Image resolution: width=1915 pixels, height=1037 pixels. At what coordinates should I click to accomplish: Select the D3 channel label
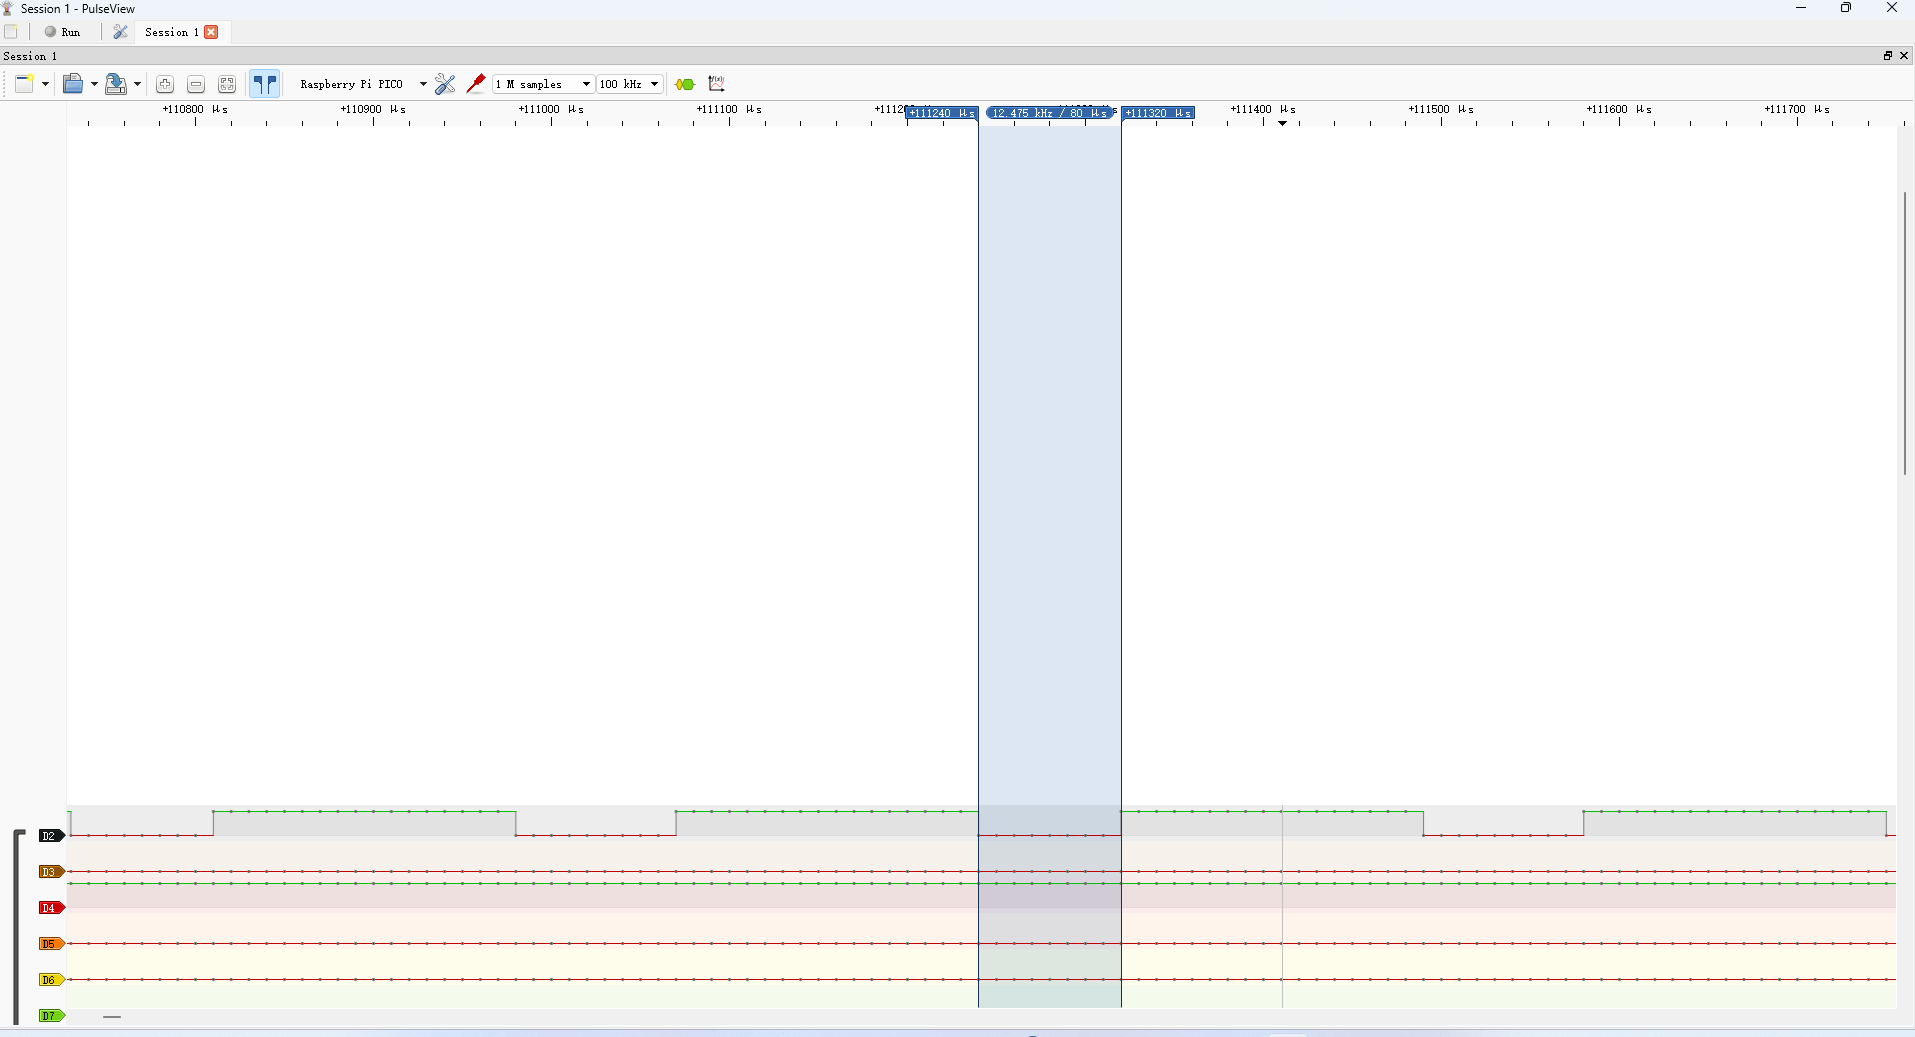[51, 872]
